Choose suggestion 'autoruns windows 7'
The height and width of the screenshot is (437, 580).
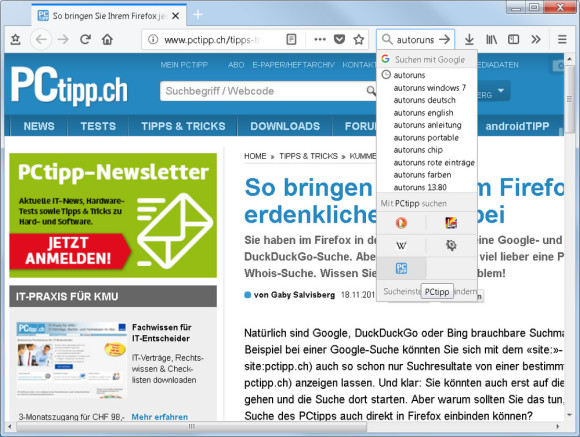point(427,88)
